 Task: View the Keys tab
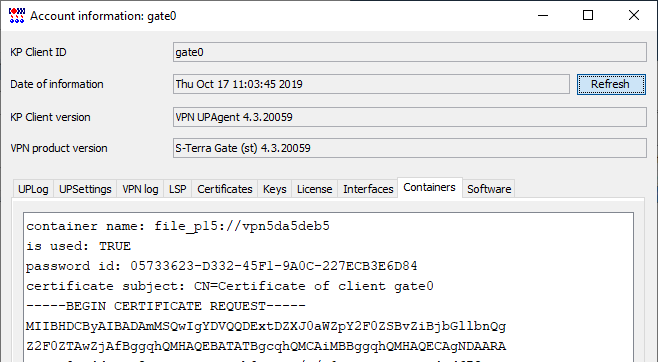[x=274, y=189]
